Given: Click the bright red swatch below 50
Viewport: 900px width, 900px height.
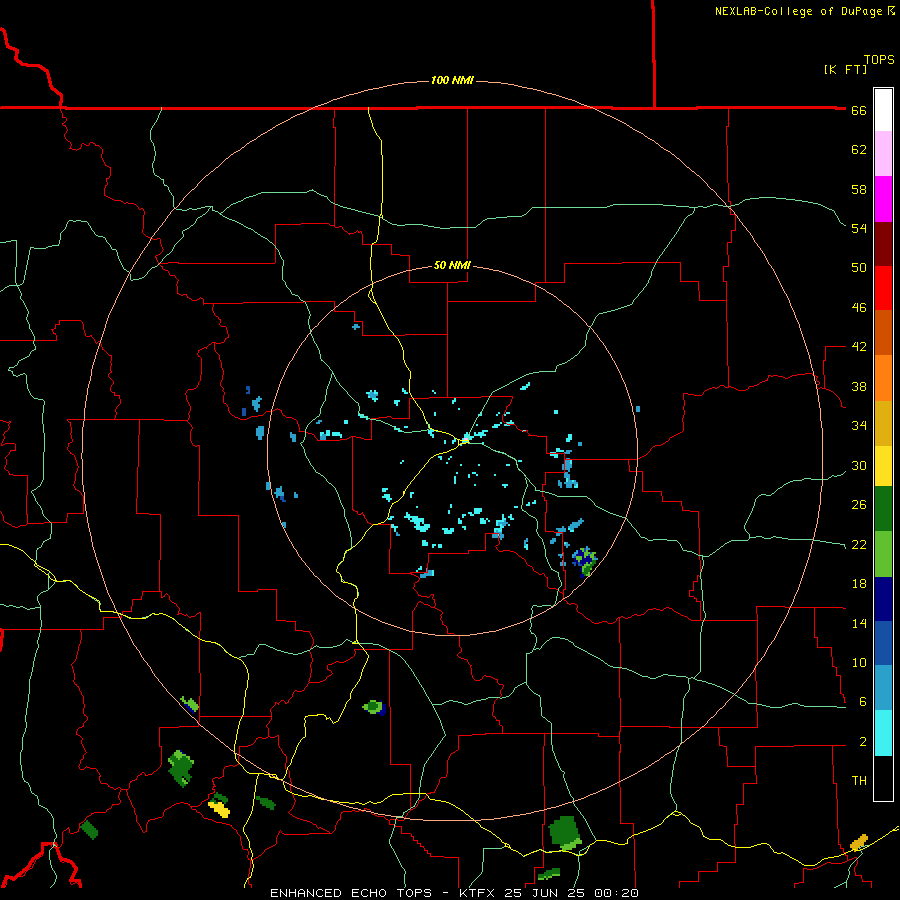Looking at the screenshot, I should (883, 288).
